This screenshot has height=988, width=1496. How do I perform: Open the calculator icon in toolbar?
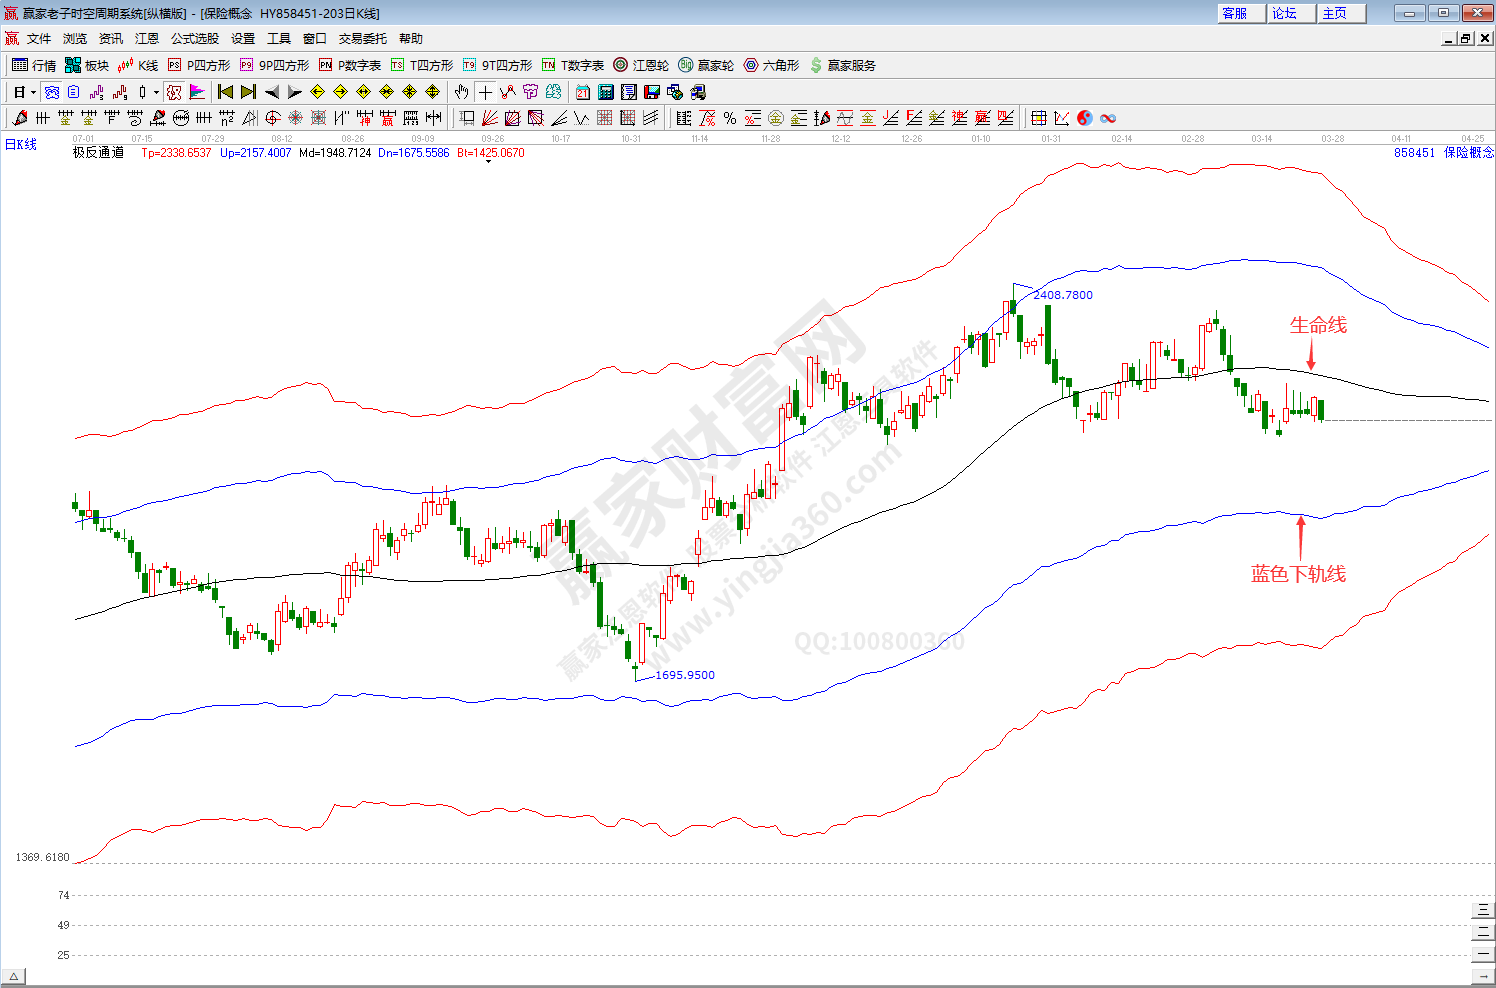click(605, 92)
